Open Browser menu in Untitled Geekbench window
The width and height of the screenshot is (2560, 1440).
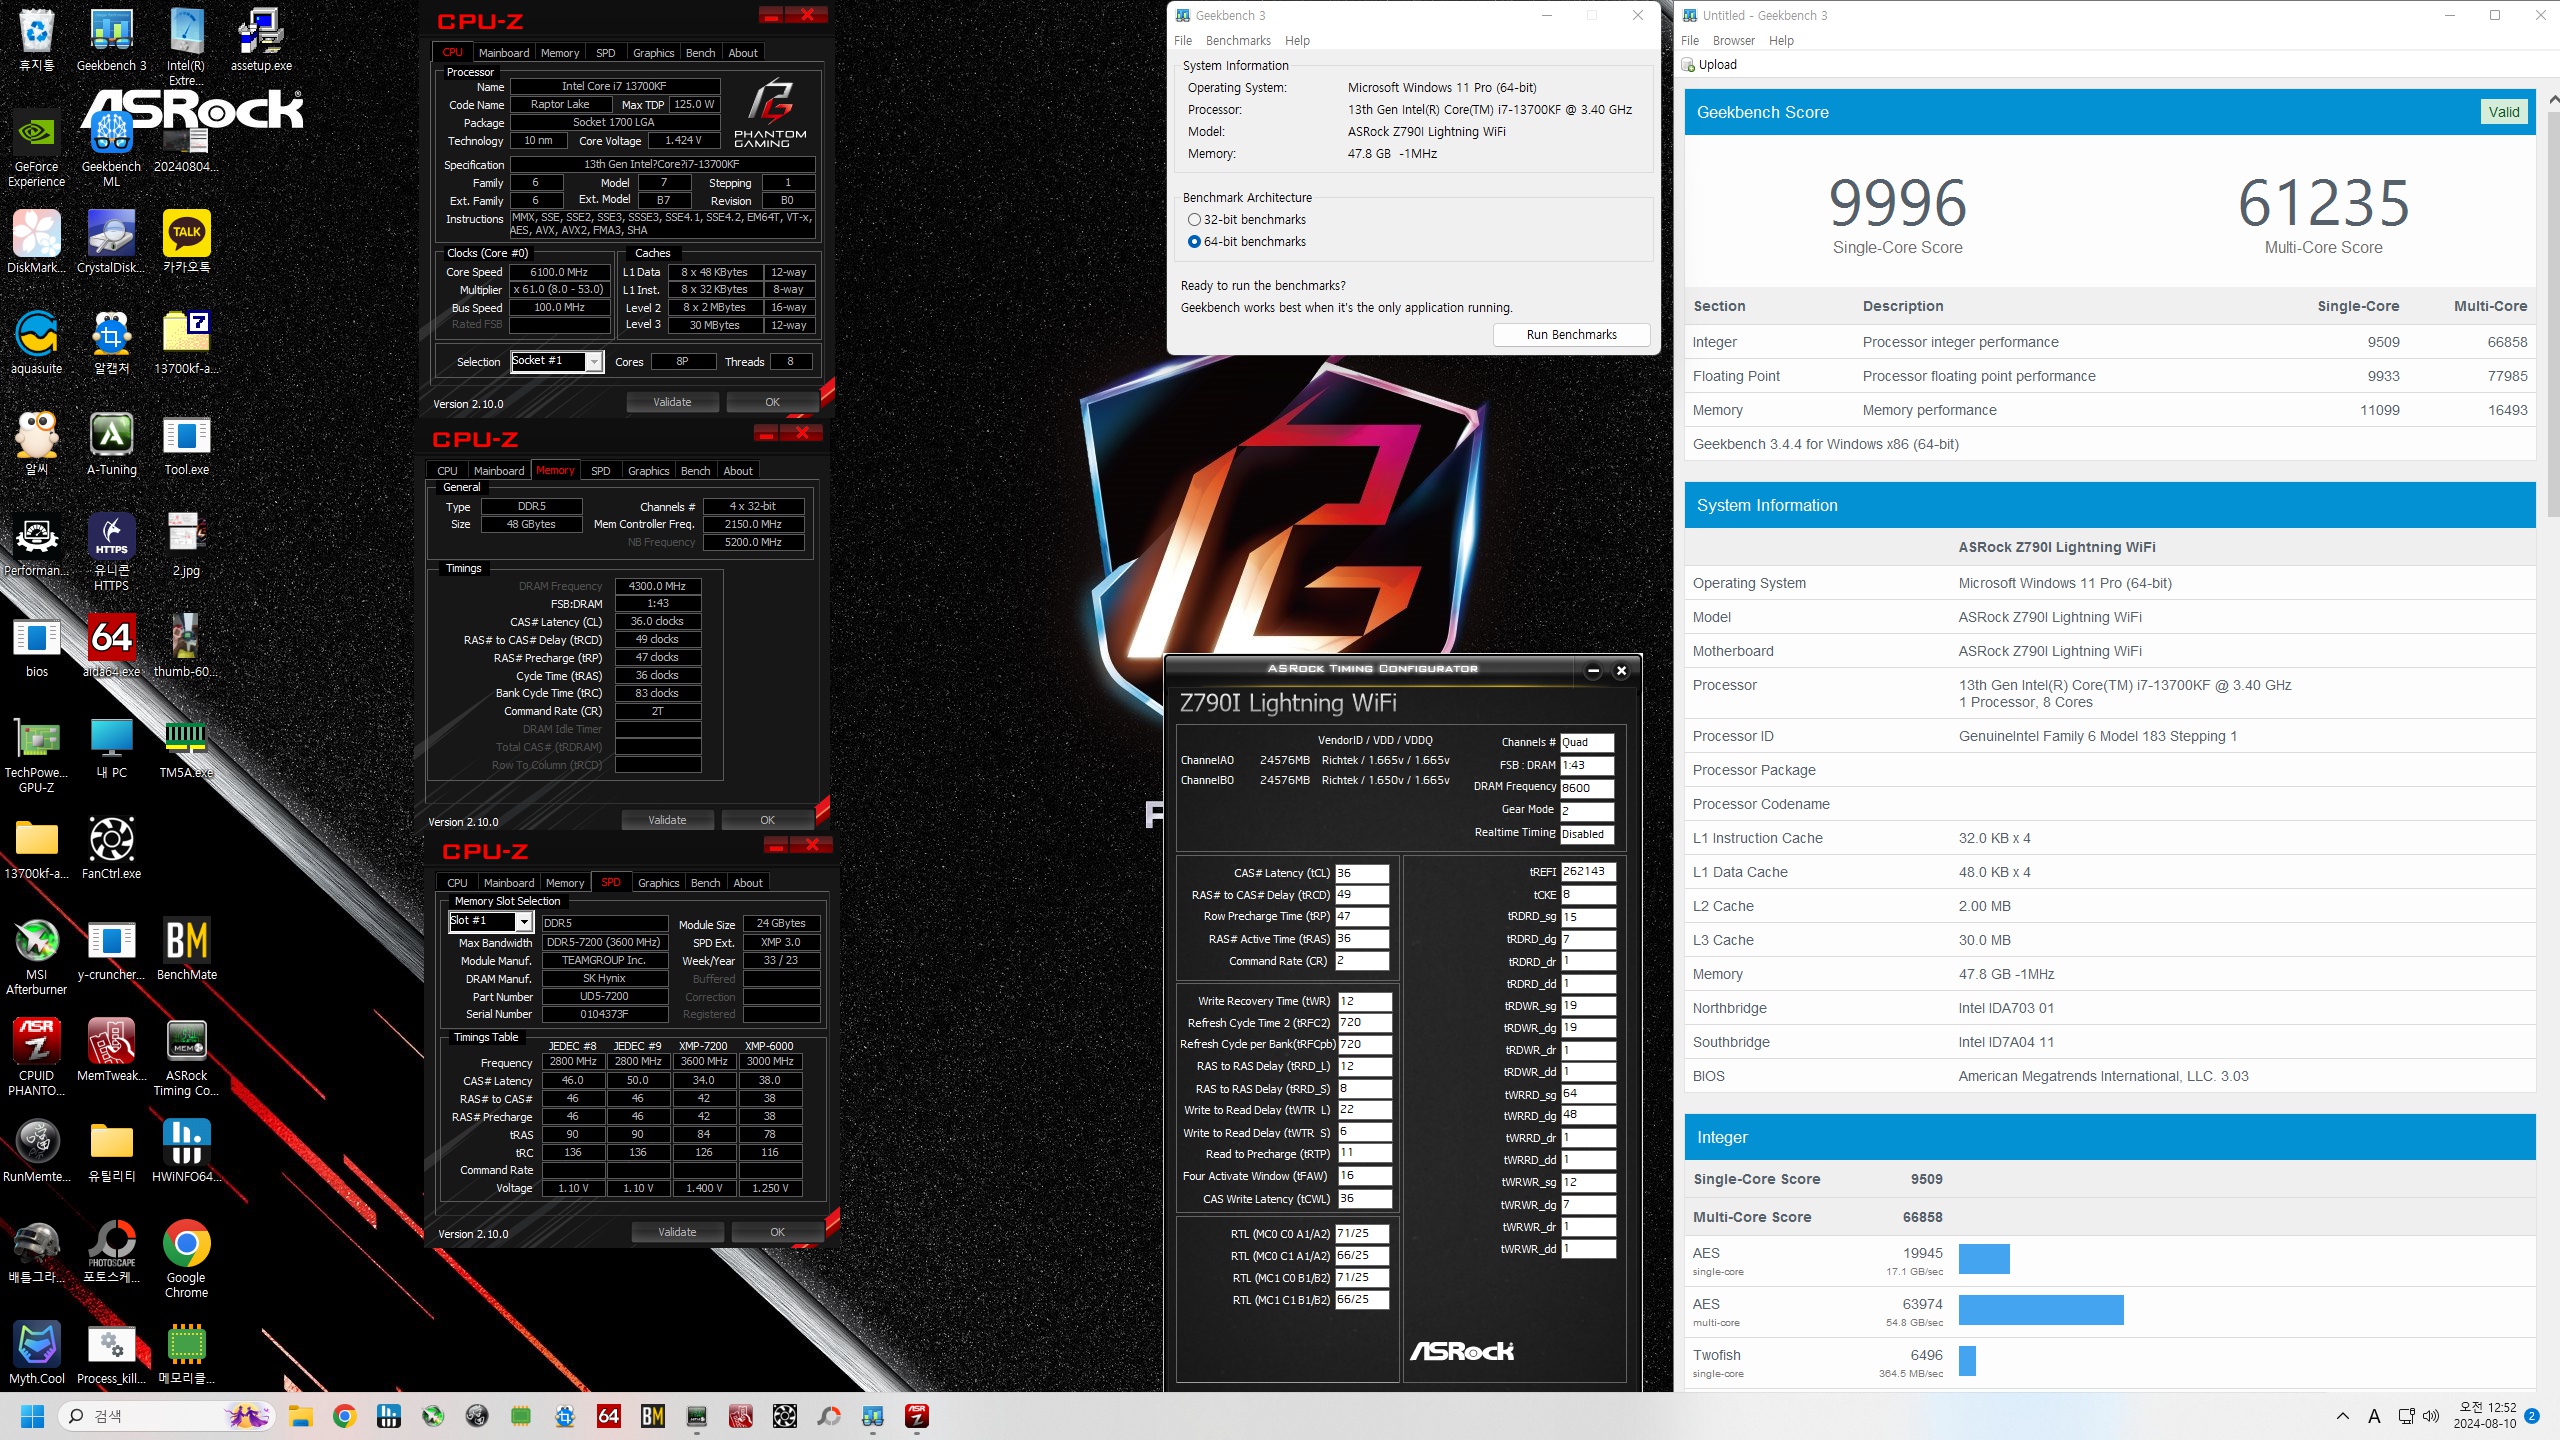(x=1733, y=41)
